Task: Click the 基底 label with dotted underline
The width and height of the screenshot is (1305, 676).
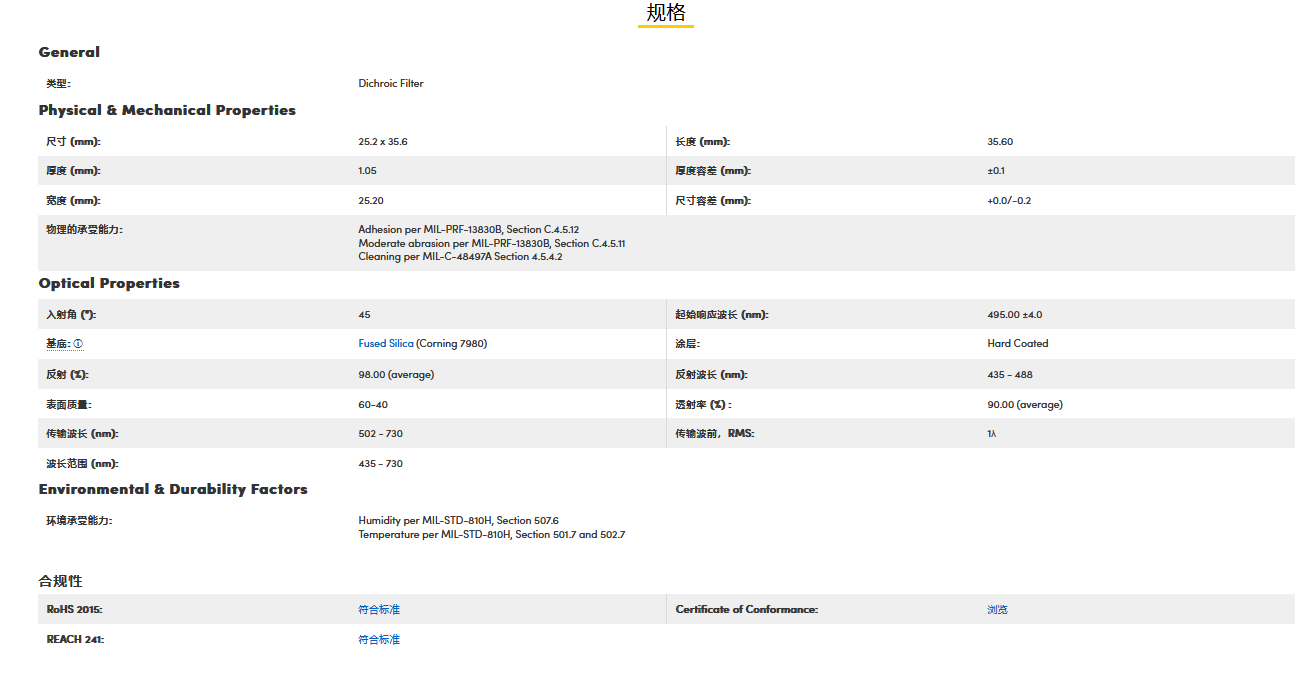Action: 58,344
